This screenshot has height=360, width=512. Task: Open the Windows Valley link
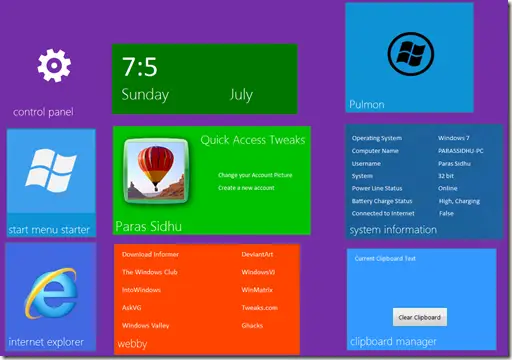click(x=145, y=325)
